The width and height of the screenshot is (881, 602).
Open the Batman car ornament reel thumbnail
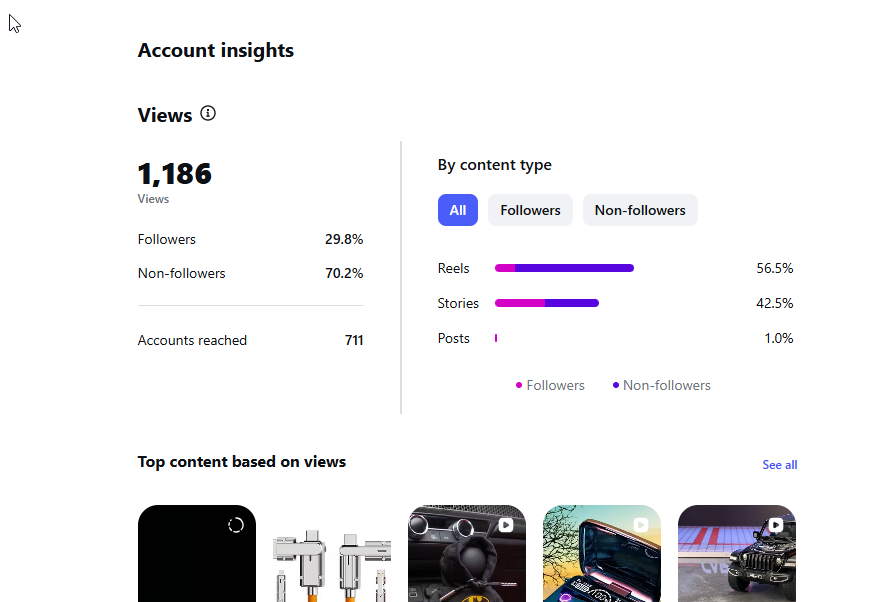point(467,554)
